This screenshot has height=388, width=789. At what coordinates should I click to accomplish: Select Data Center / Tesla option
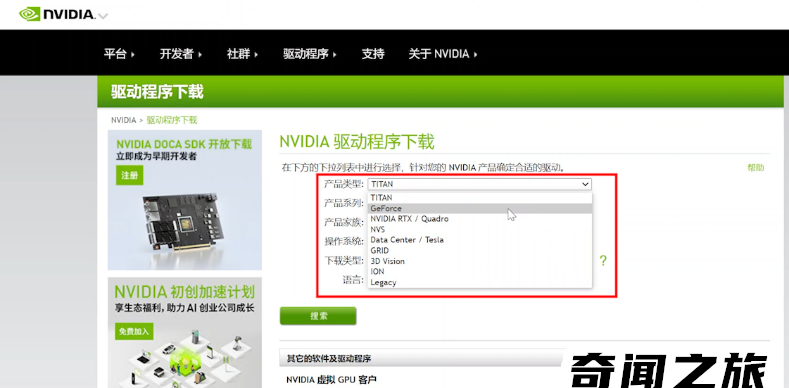tap(480, 240)
